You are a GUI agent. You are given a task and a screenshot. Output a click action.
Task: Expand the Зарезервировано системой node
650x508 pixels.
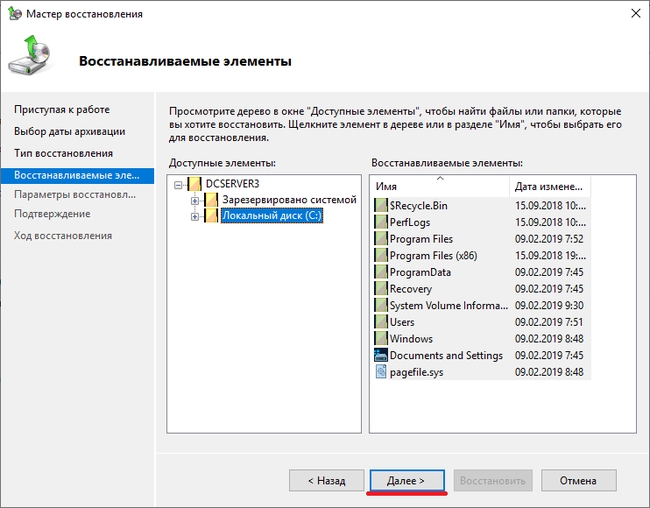[195, 201]
